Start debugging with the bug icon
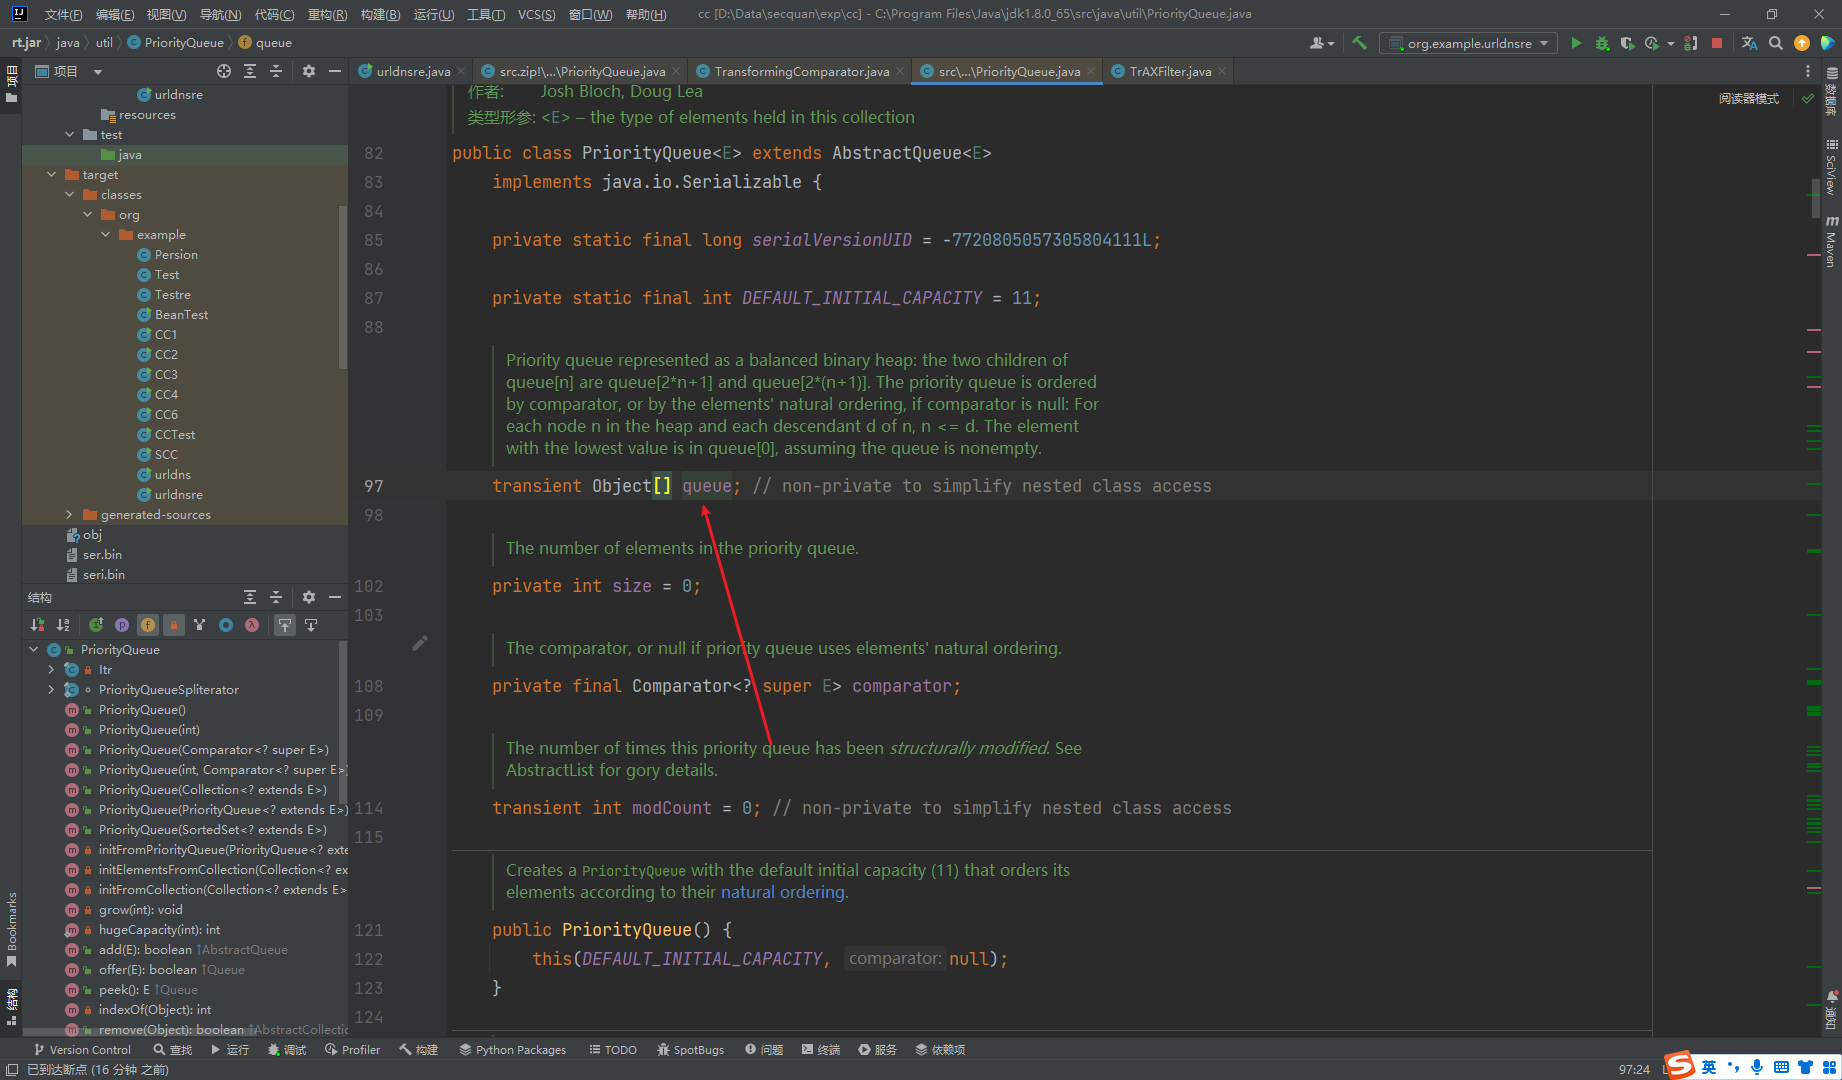Viewport: 1842px width, 1080px height. (x=1602, y=43)
